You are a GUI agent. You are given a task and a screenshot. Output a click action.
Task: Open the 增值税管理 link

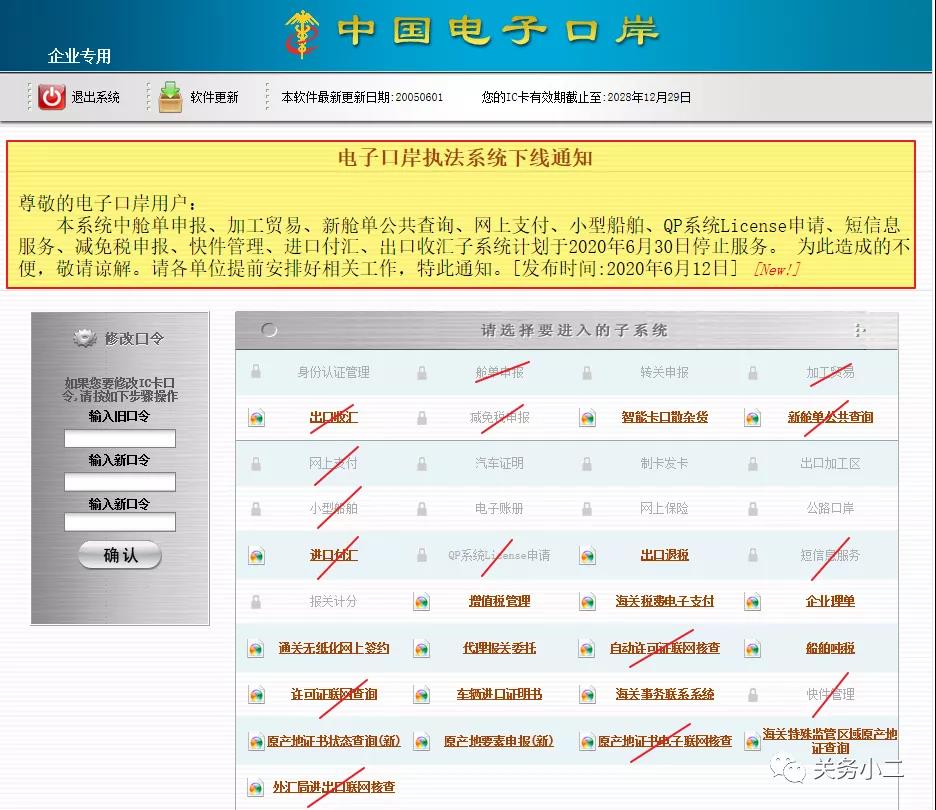(499, 601)
